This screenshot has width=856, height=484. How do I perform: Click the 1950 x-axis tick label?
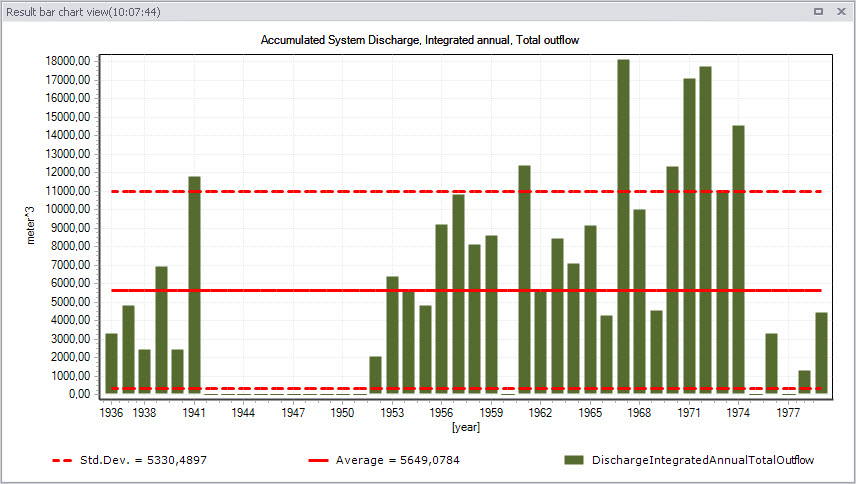click(342, 413)
